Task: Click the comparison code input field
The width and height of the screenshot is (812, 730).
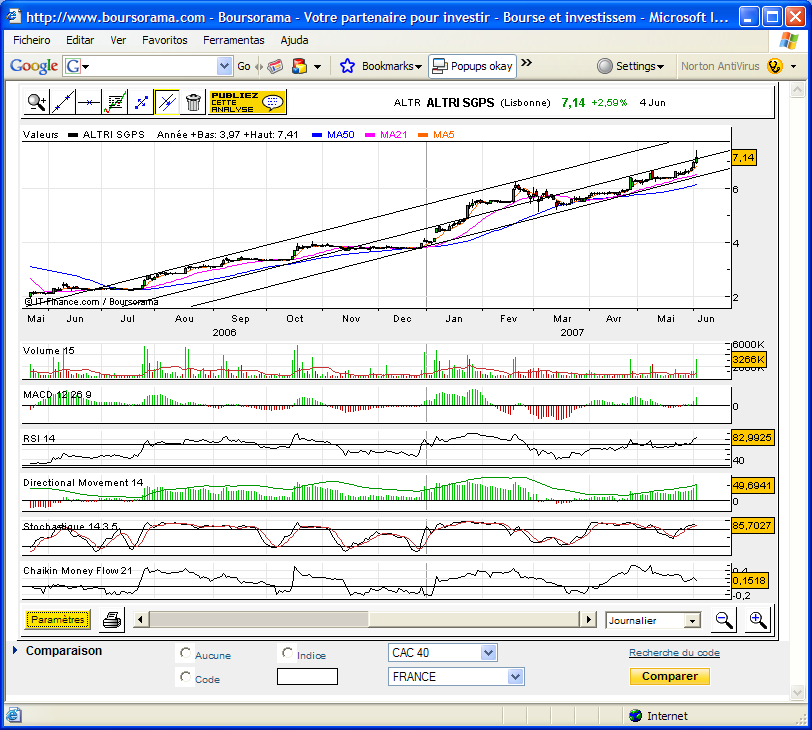Action: point(307,677)
